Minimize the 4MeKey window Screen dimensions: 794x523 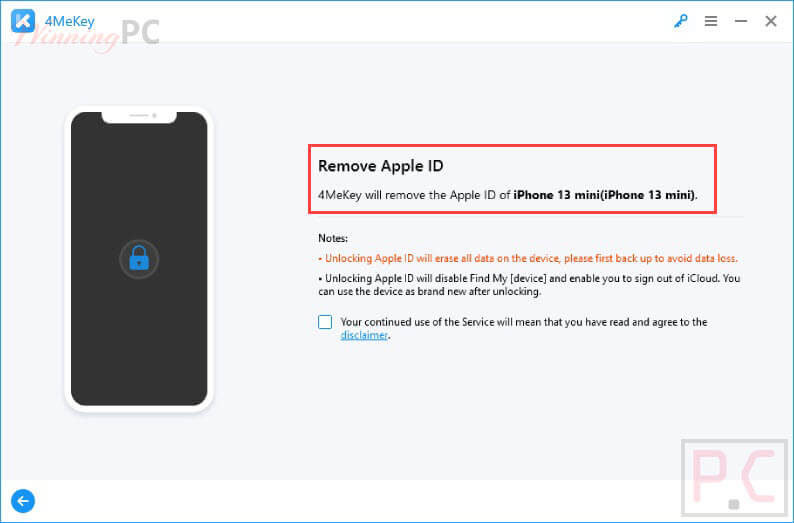coord(741,21)
